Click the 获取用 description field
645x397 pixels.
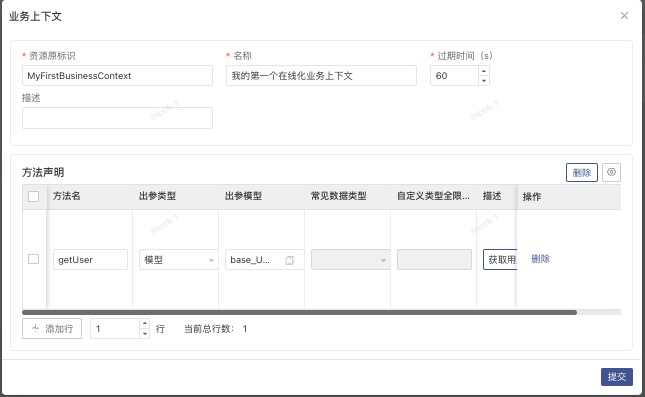tap(500, 260)
